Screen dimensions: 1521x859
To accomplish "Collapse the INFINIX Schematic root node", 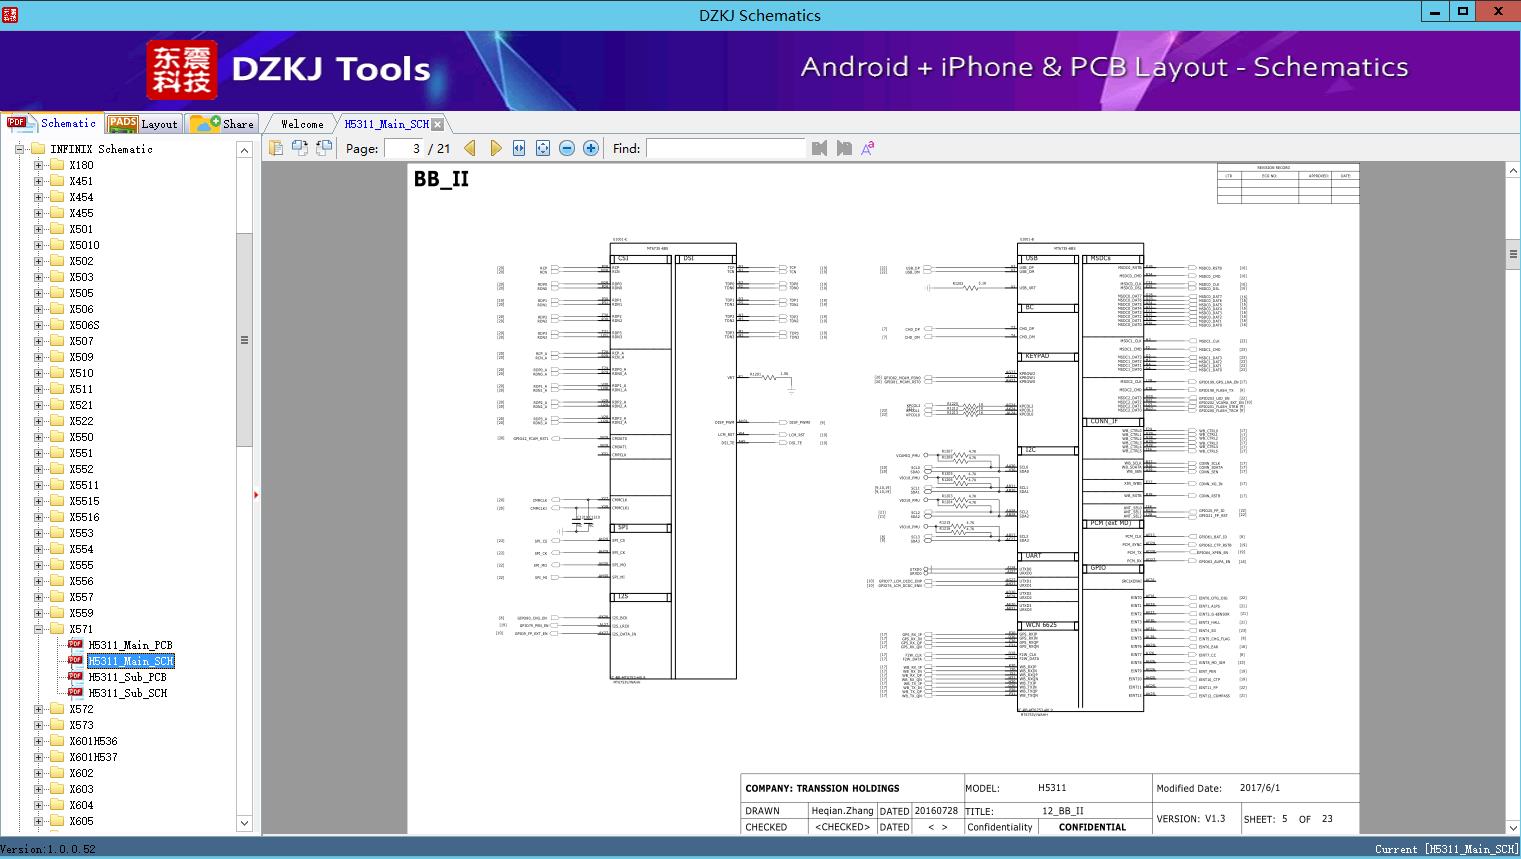I will (19, 149).
